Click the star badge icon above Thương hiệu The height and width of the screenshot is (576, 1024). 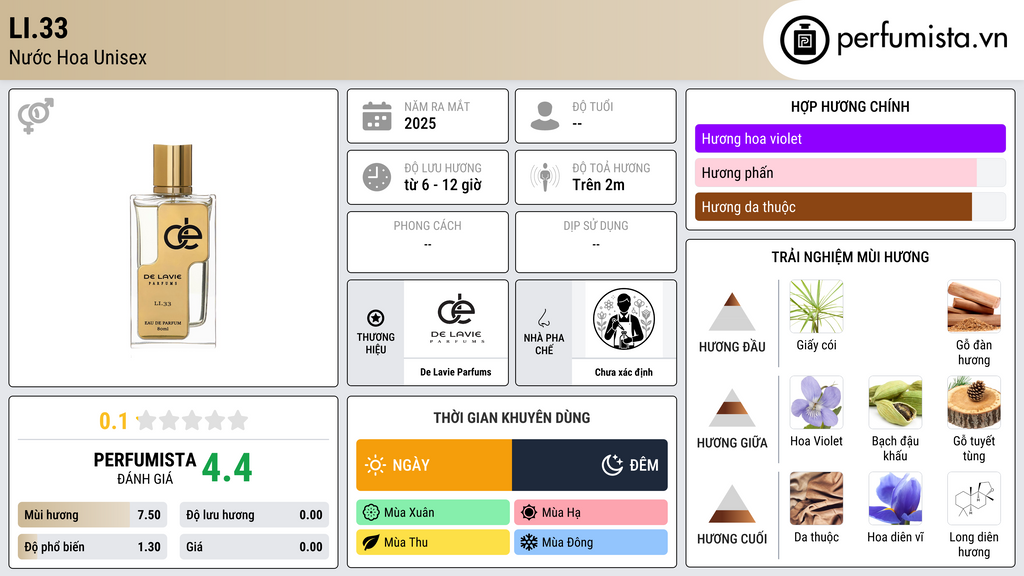point(376,318)
